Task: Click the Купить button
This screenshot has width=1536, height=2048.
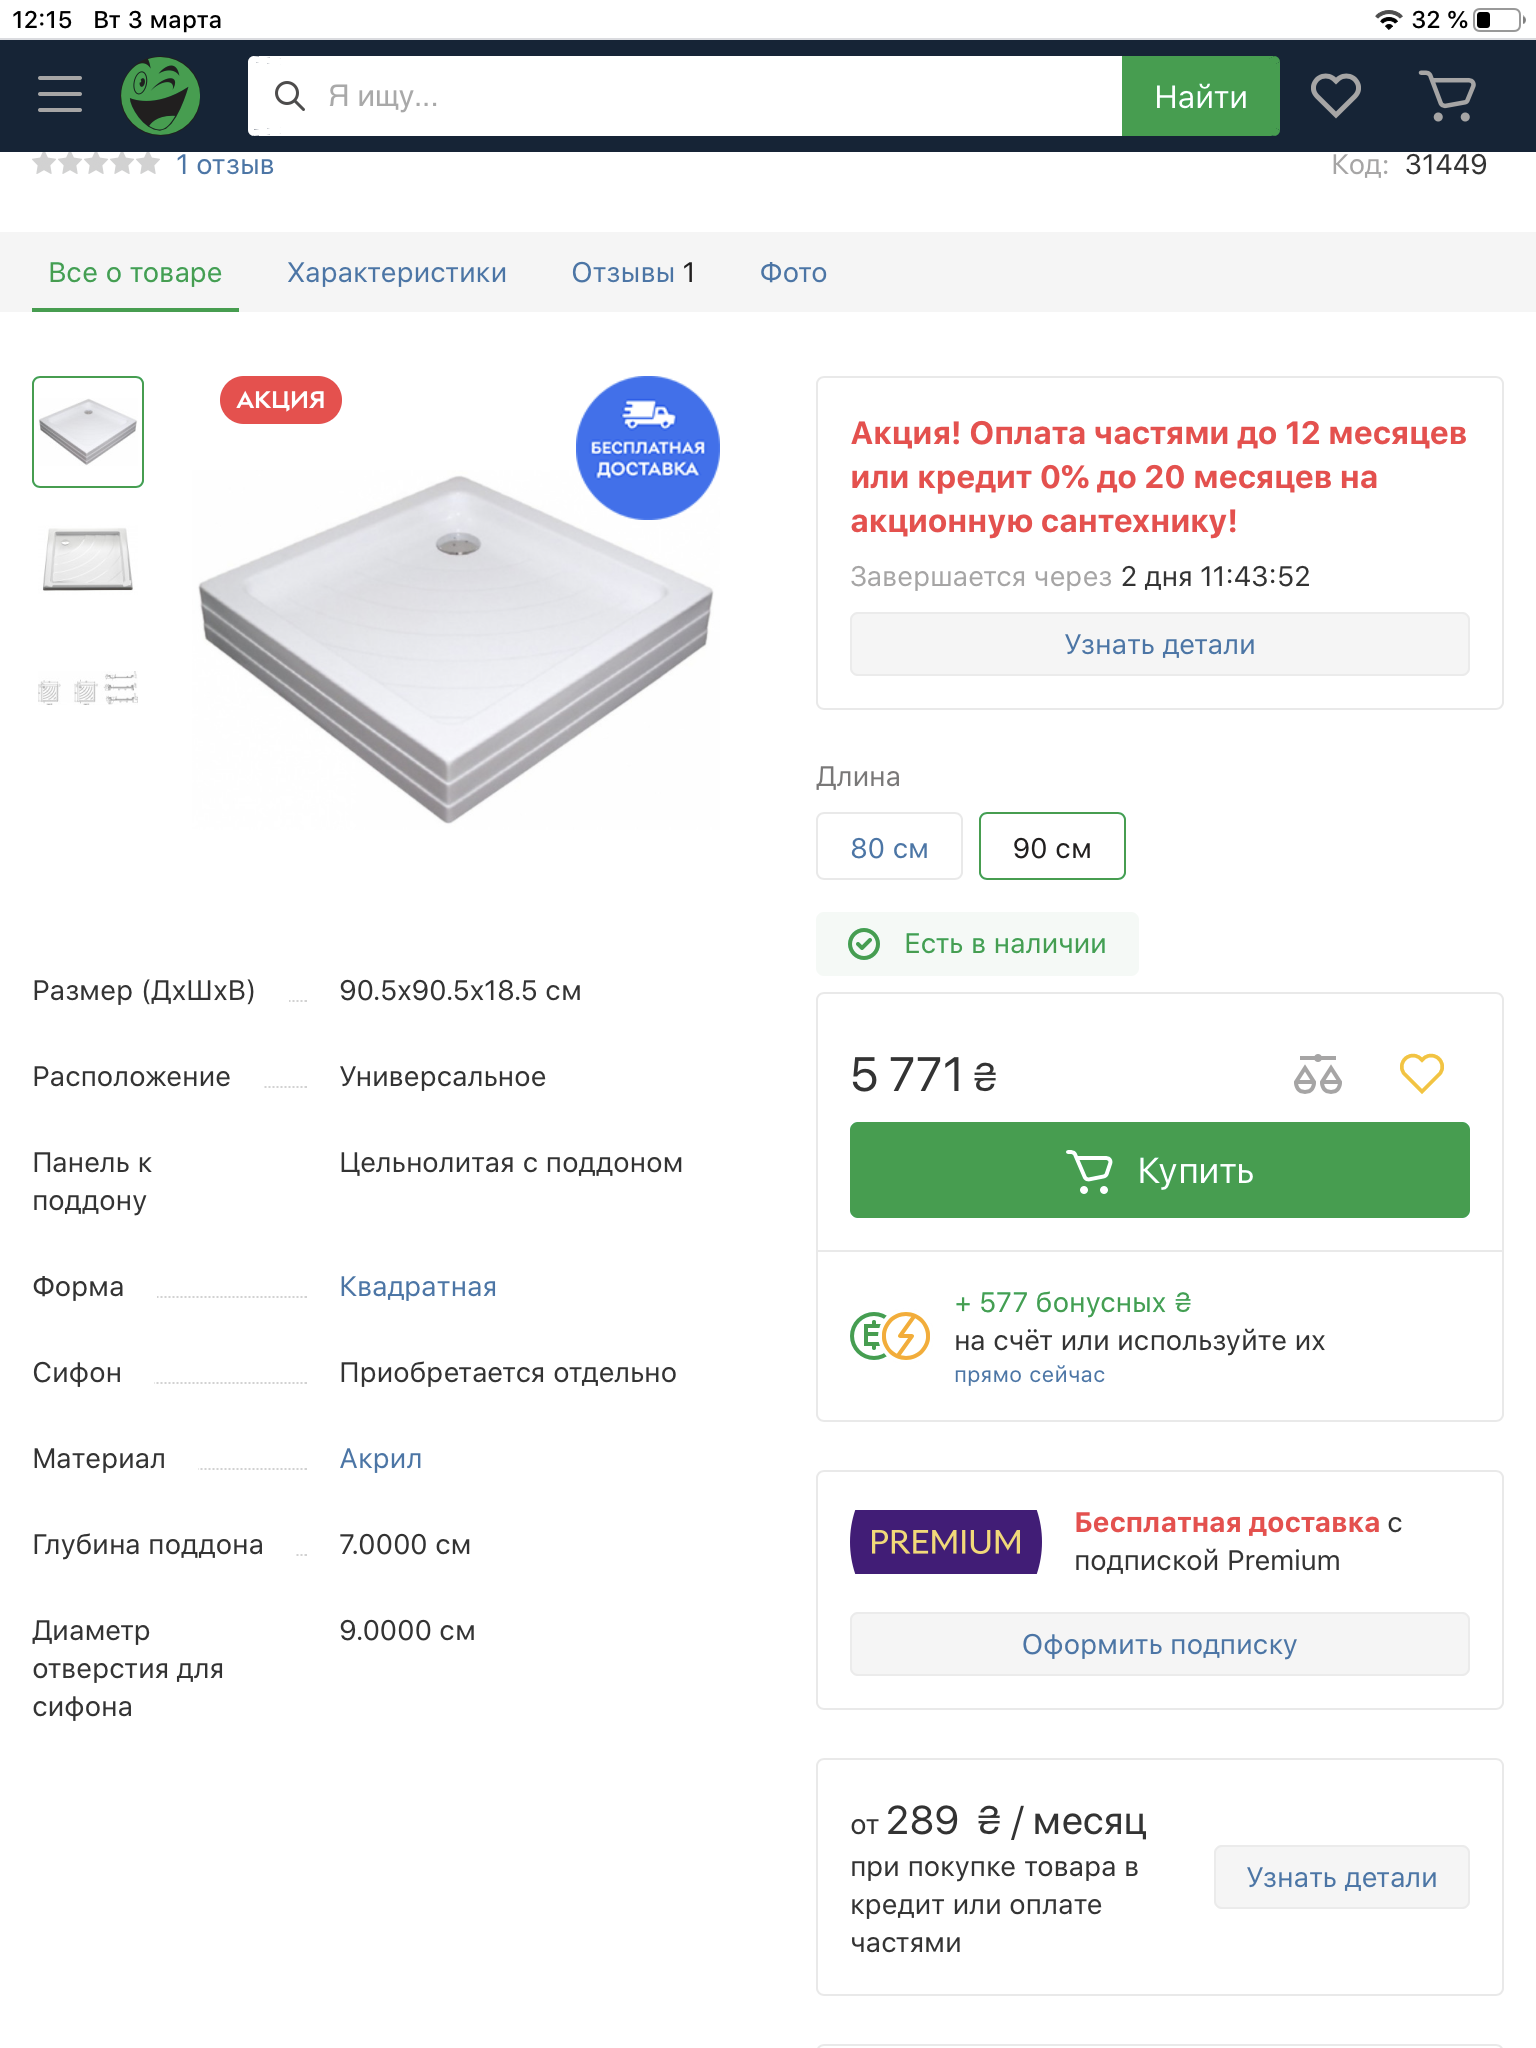Action: tap(1159, 1170)
